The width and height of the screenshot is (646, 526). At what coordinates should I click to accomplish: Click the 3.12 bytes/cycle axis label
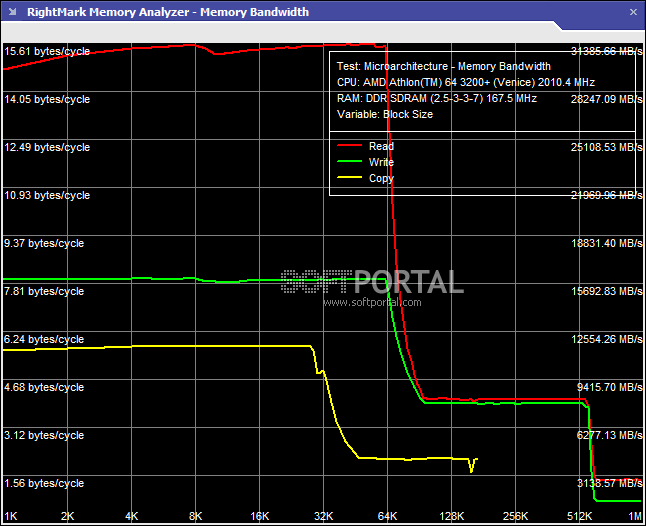click(44, 435)
